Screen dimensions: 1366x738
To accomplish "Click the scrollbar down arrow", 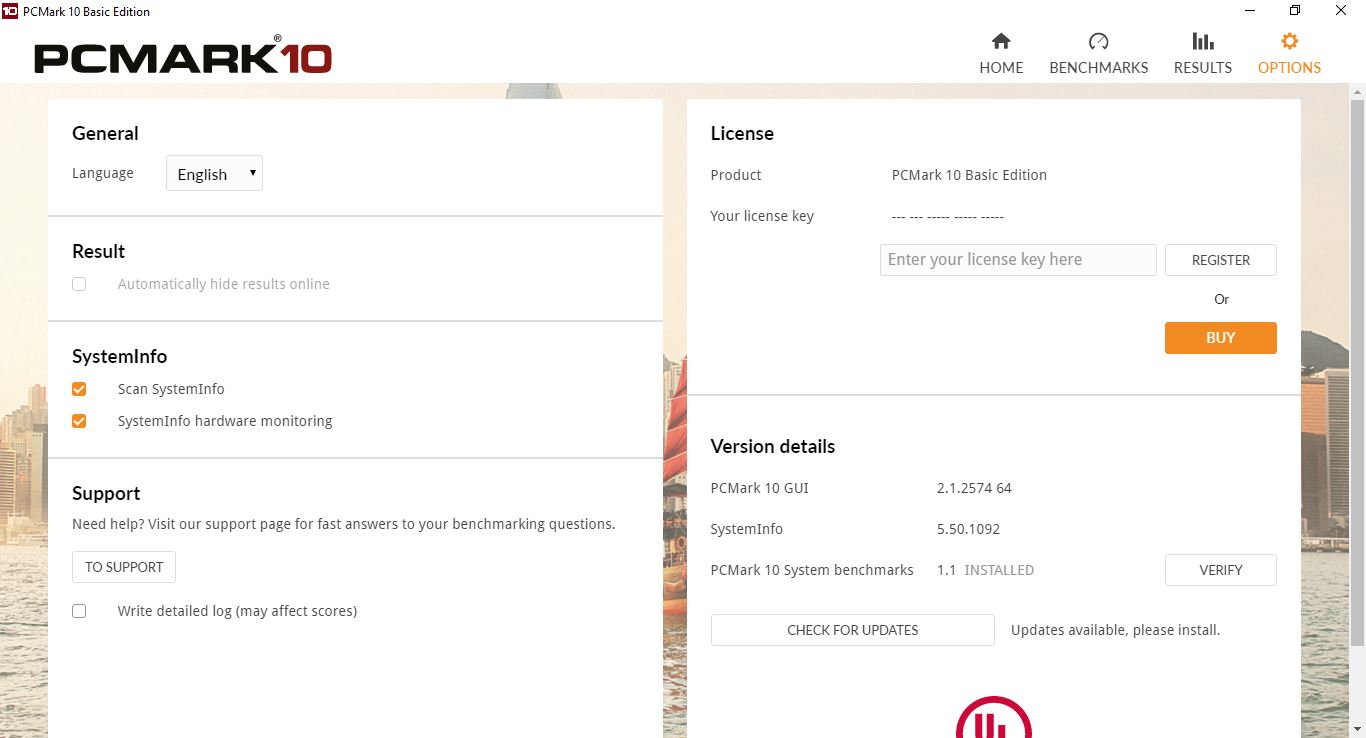I will click(x=1357, y=730).
